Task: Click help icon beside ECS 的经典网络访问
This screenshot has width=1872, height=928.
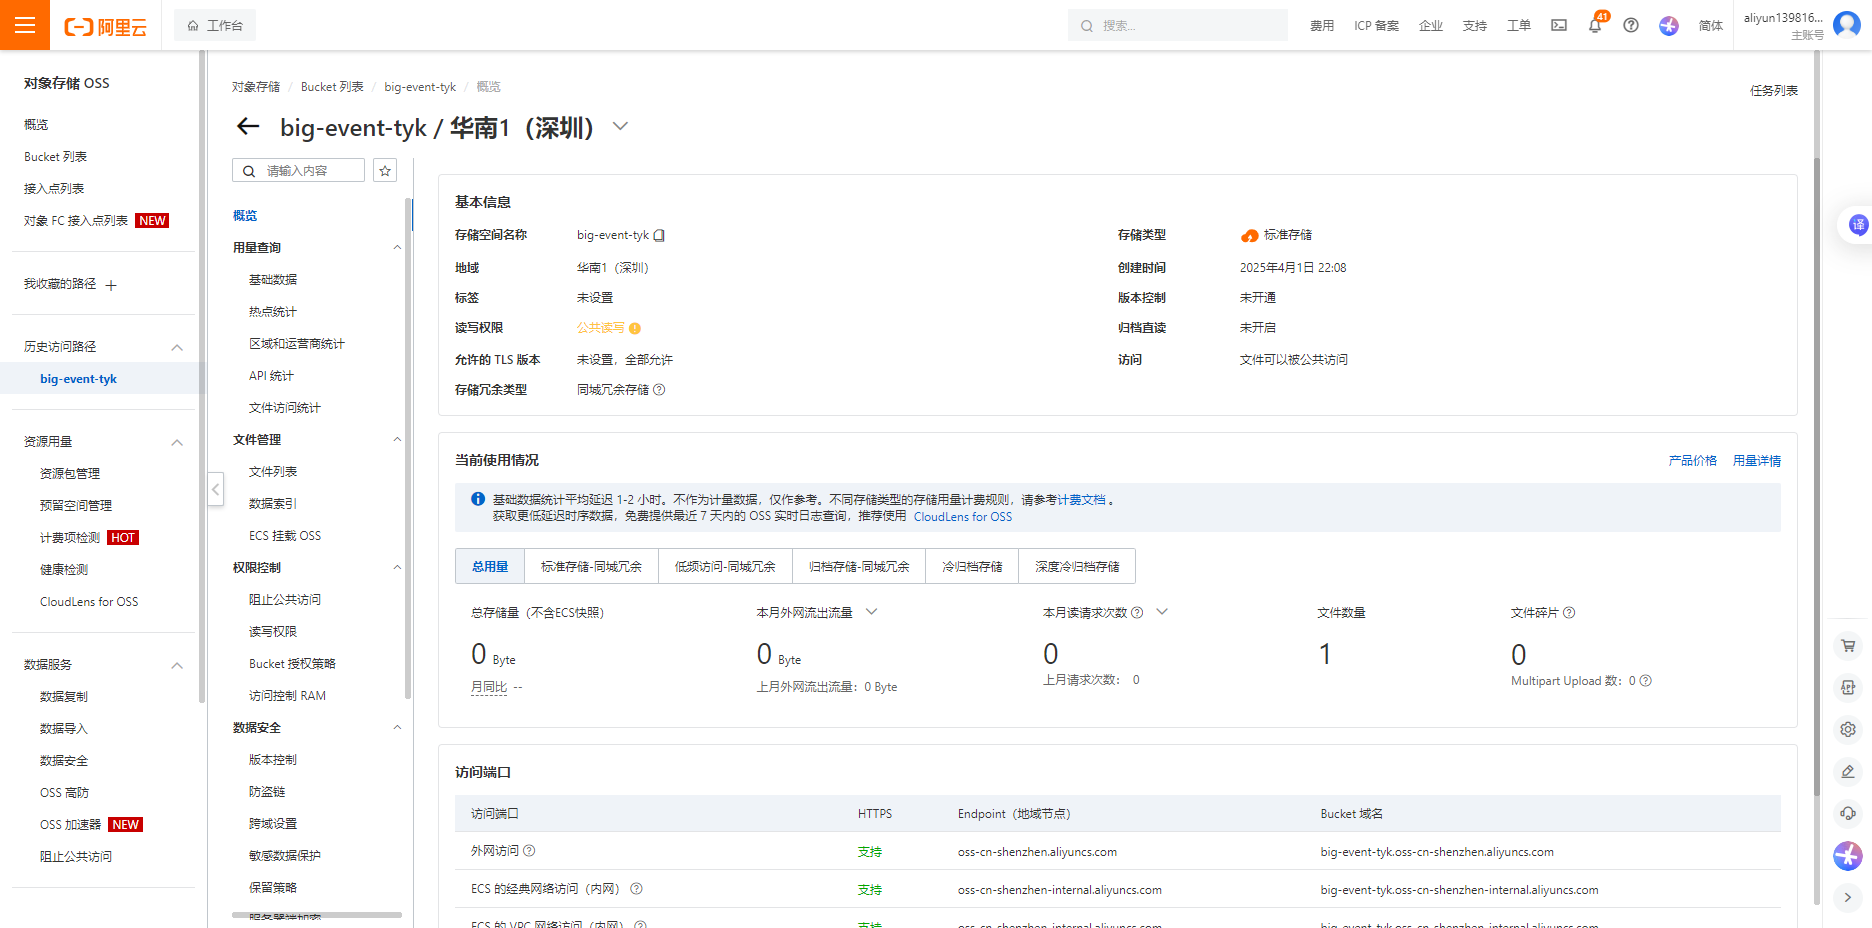Action: tap(636, 889)
